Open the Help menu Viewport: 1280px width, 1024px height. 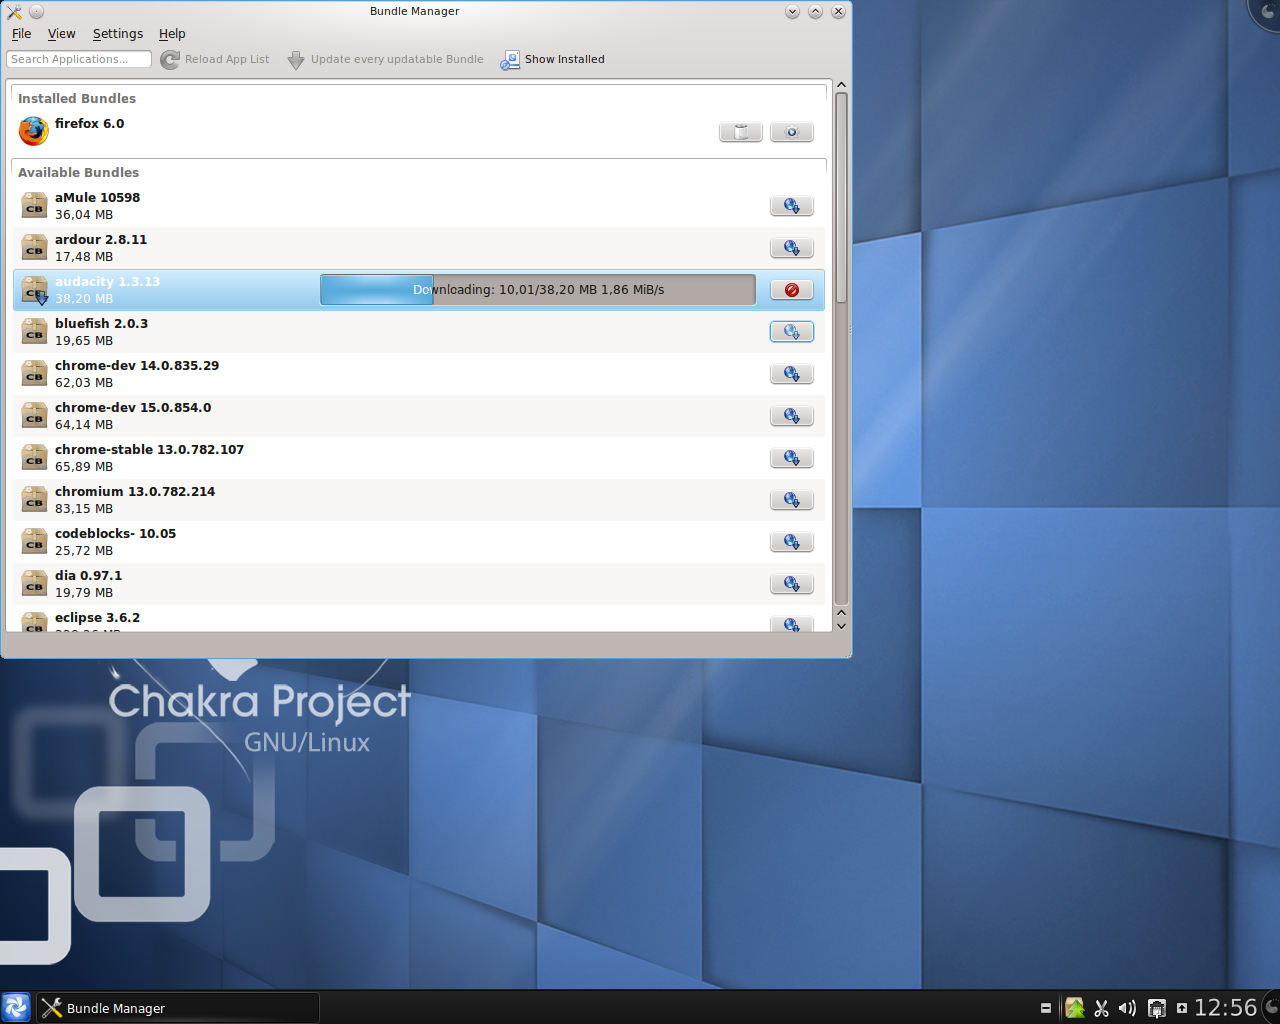[172, 34]
